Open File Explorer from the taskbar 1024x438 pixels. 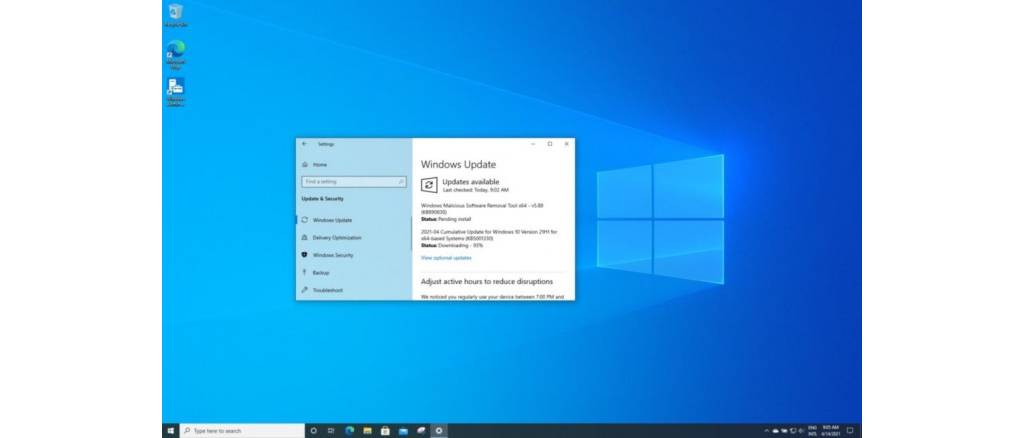(x=367, y=431)
